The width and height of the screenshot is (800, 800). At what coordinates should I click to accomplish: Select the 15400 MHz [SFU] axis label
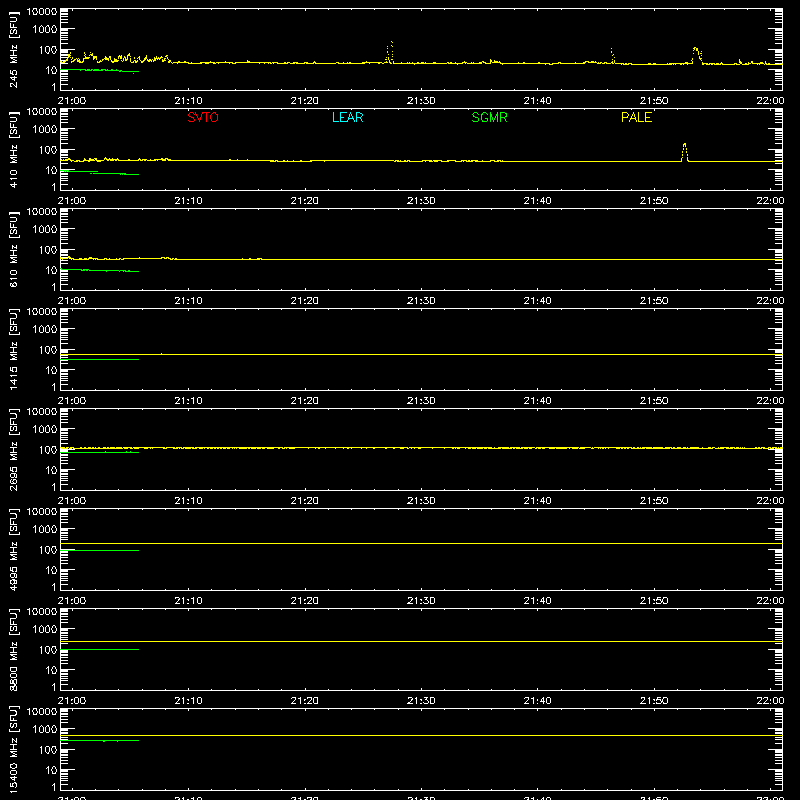point(13,749)
